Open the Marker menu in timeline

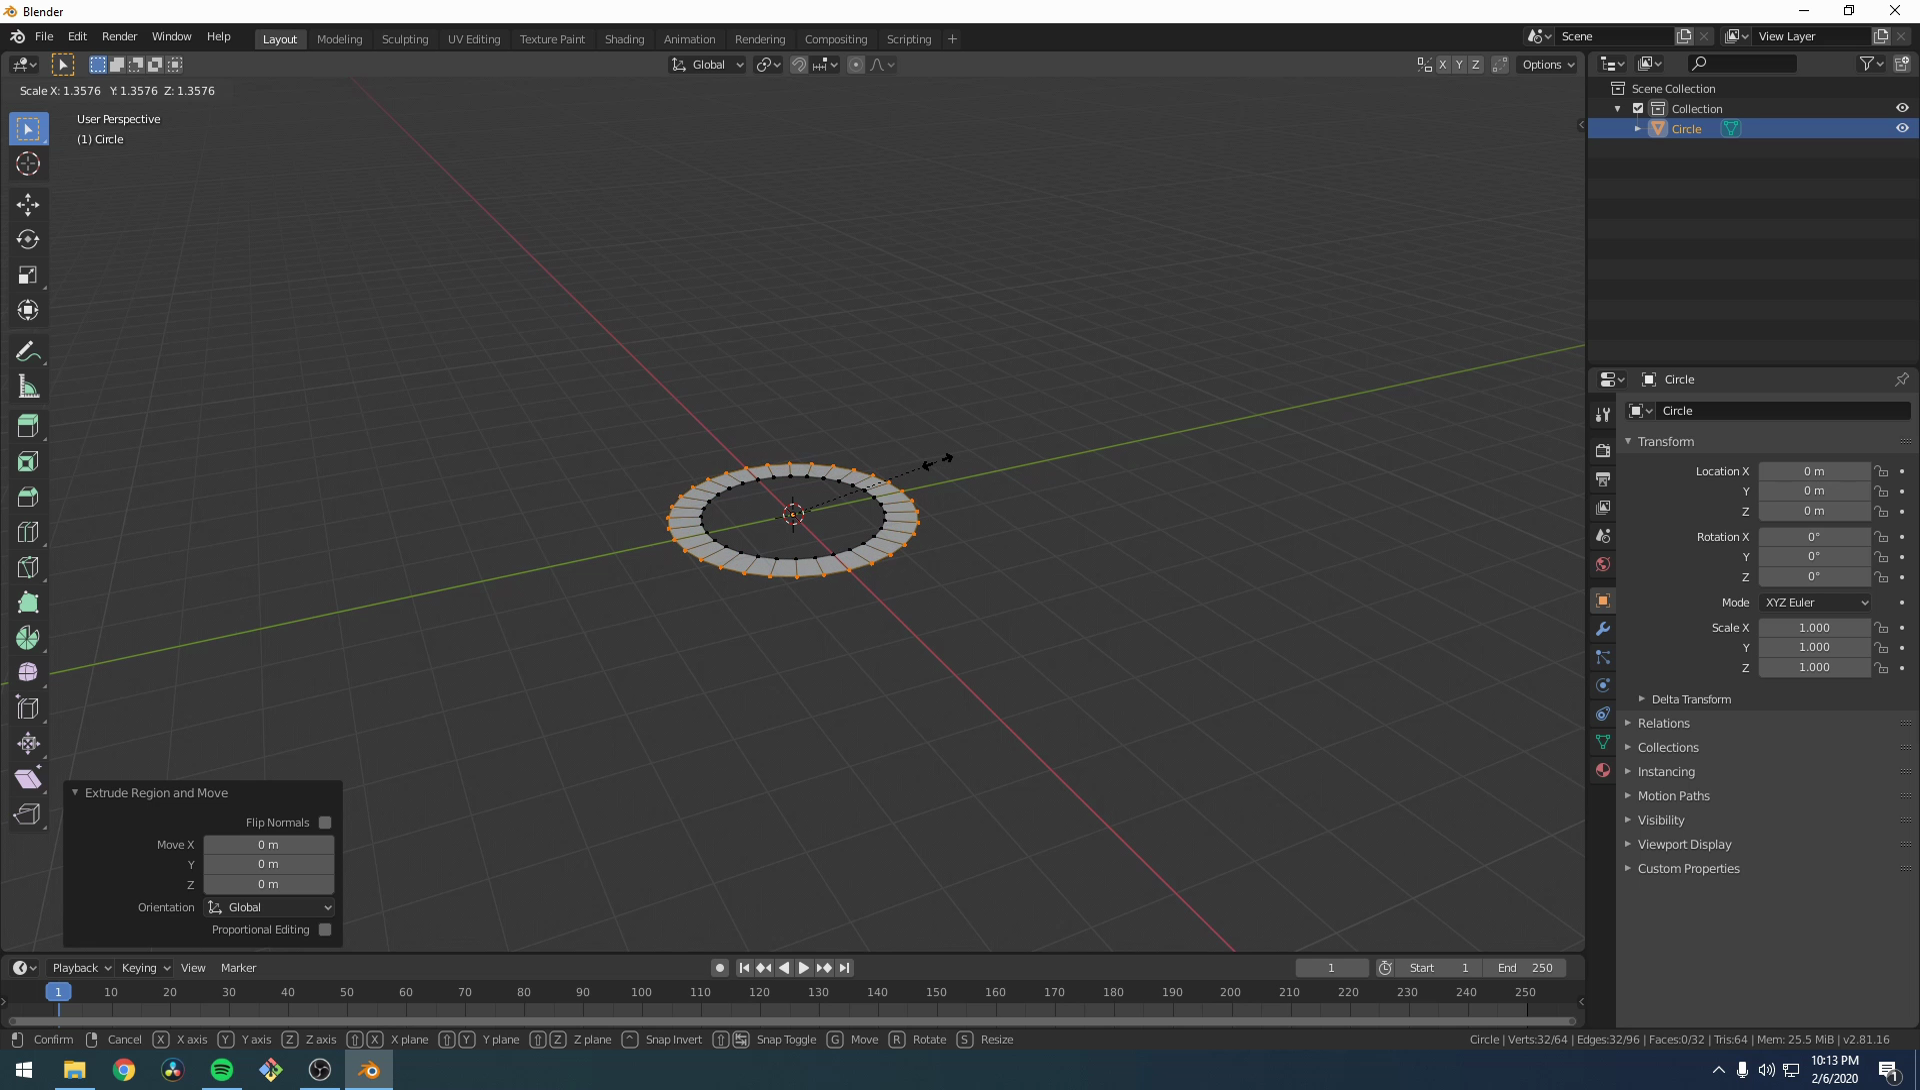point(238,968)
